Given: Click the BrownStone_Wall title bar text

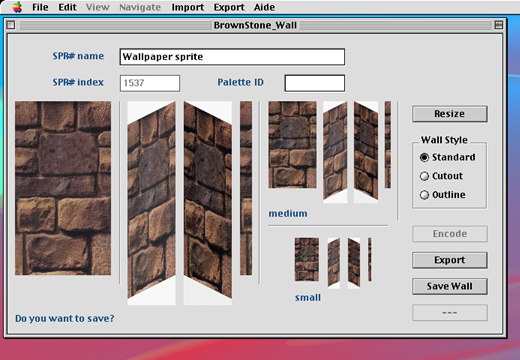Looking at the screenshot, I should click(255, 25).
